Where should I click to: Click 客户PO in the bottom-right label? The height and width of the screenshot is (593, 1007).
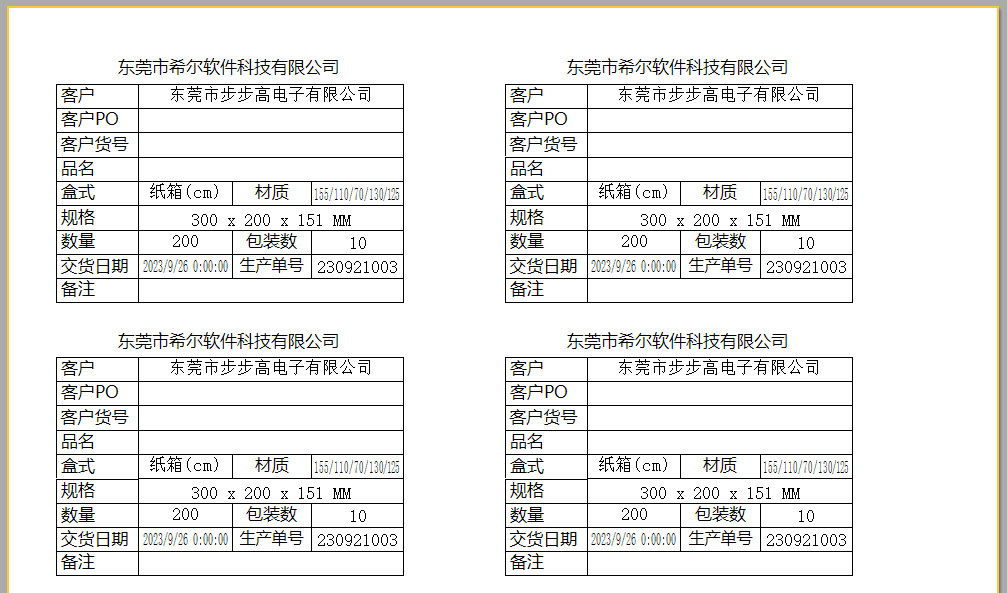pyautogui.click(x=539, y=393)
